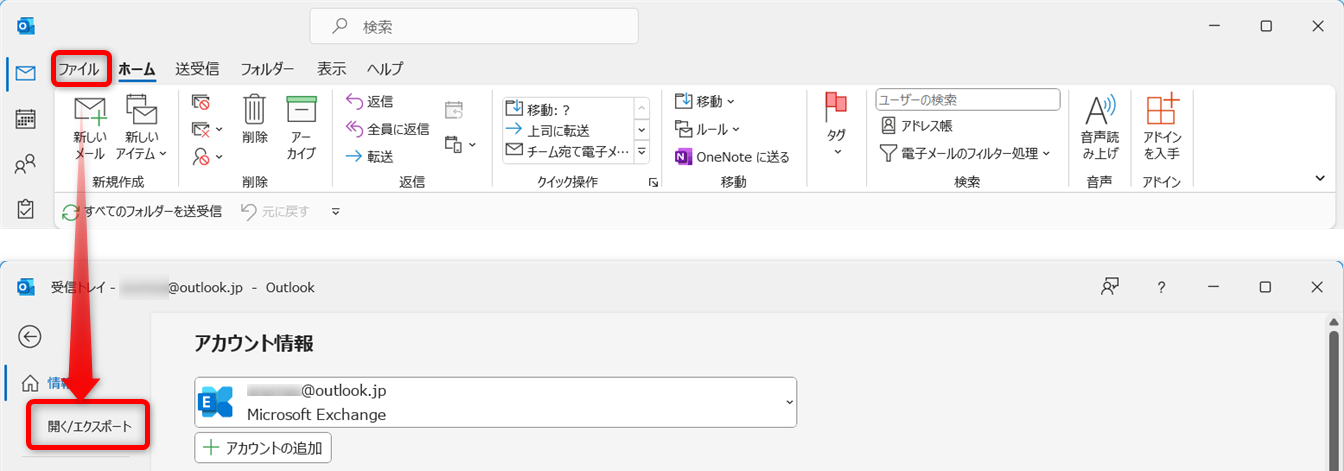Image resolution: width=1344 pixels, height=471 pixels.
Task: Open the File (ファイル) tab
Action: pos(78,69)
